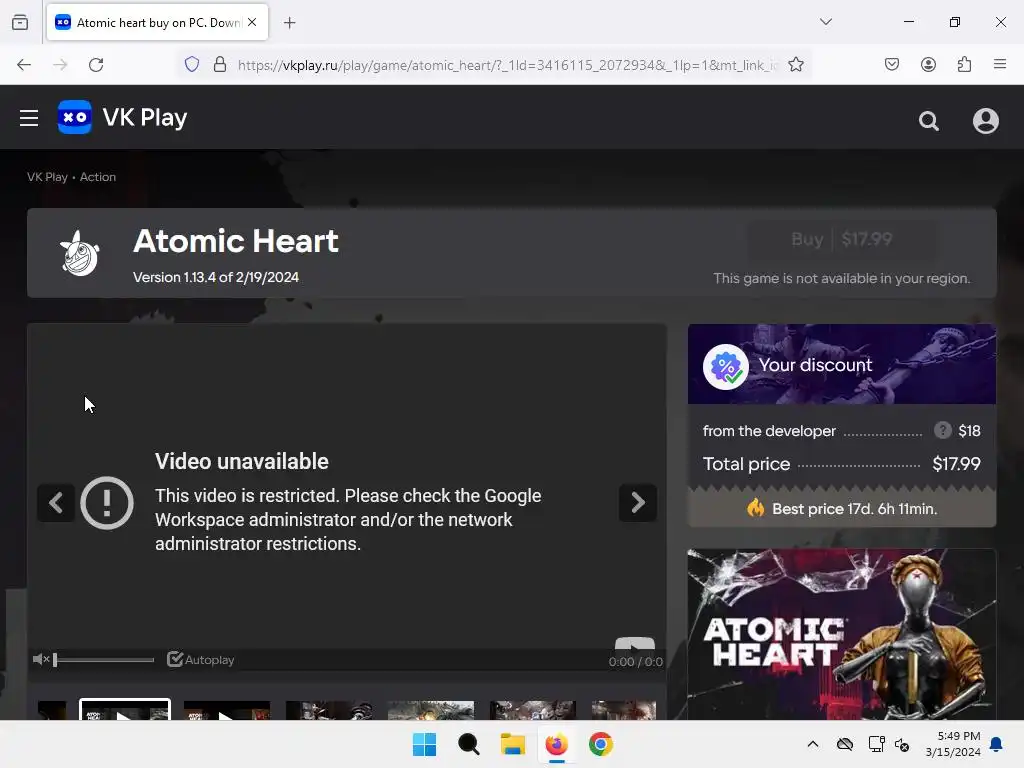Toggle the Autoplay checkbox
Image resolution: width=1024 pixels, height=768 pixels.
pyautogui.click(x=174, y=660)
